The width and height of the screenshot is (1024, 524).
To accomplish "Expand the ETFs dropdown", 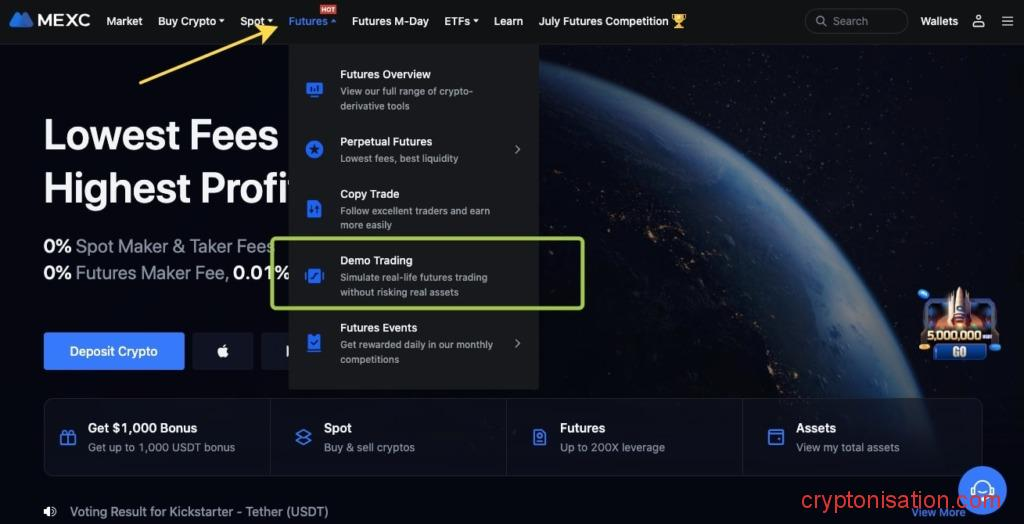I will pyautogui.click(x=461, y=22).
